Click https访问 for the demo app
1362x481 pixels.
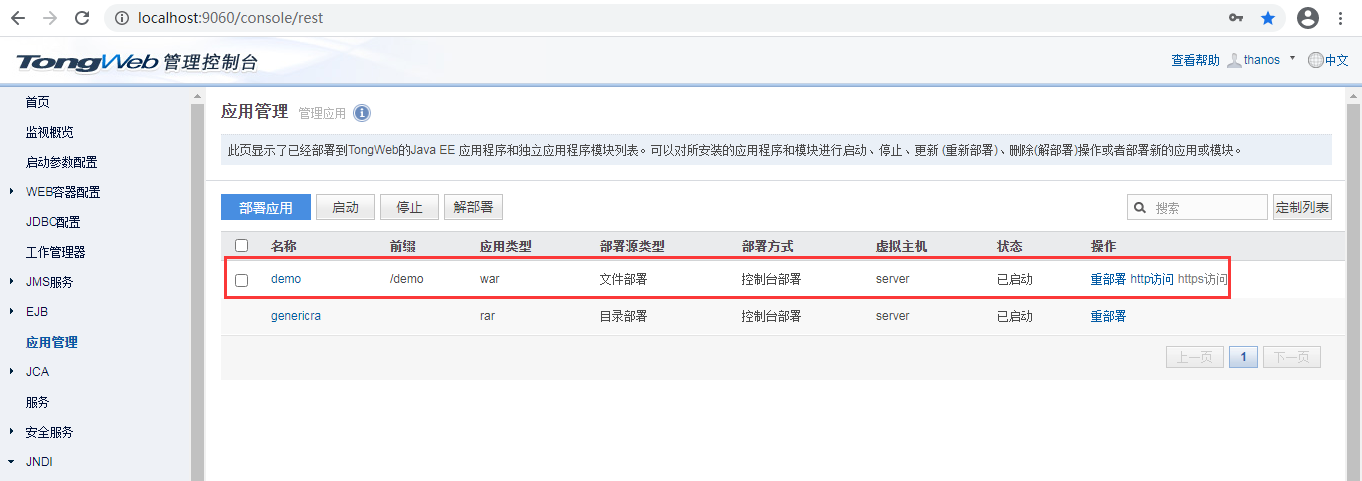click(x=1202, y=279)
